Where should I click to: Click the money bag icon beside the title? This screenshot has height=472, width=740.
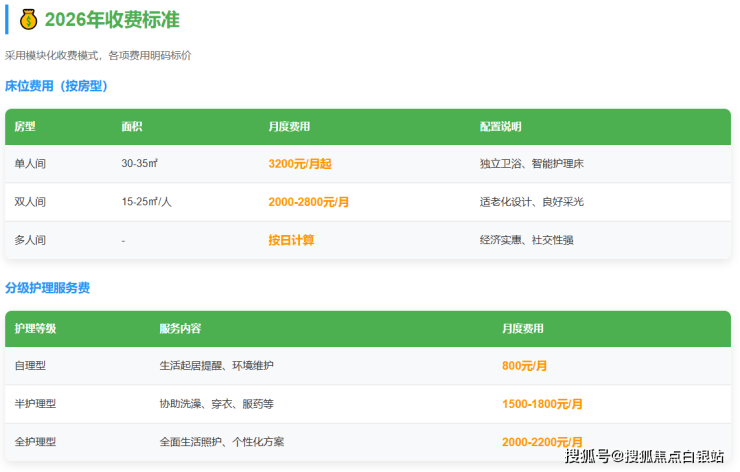[28, 19]
